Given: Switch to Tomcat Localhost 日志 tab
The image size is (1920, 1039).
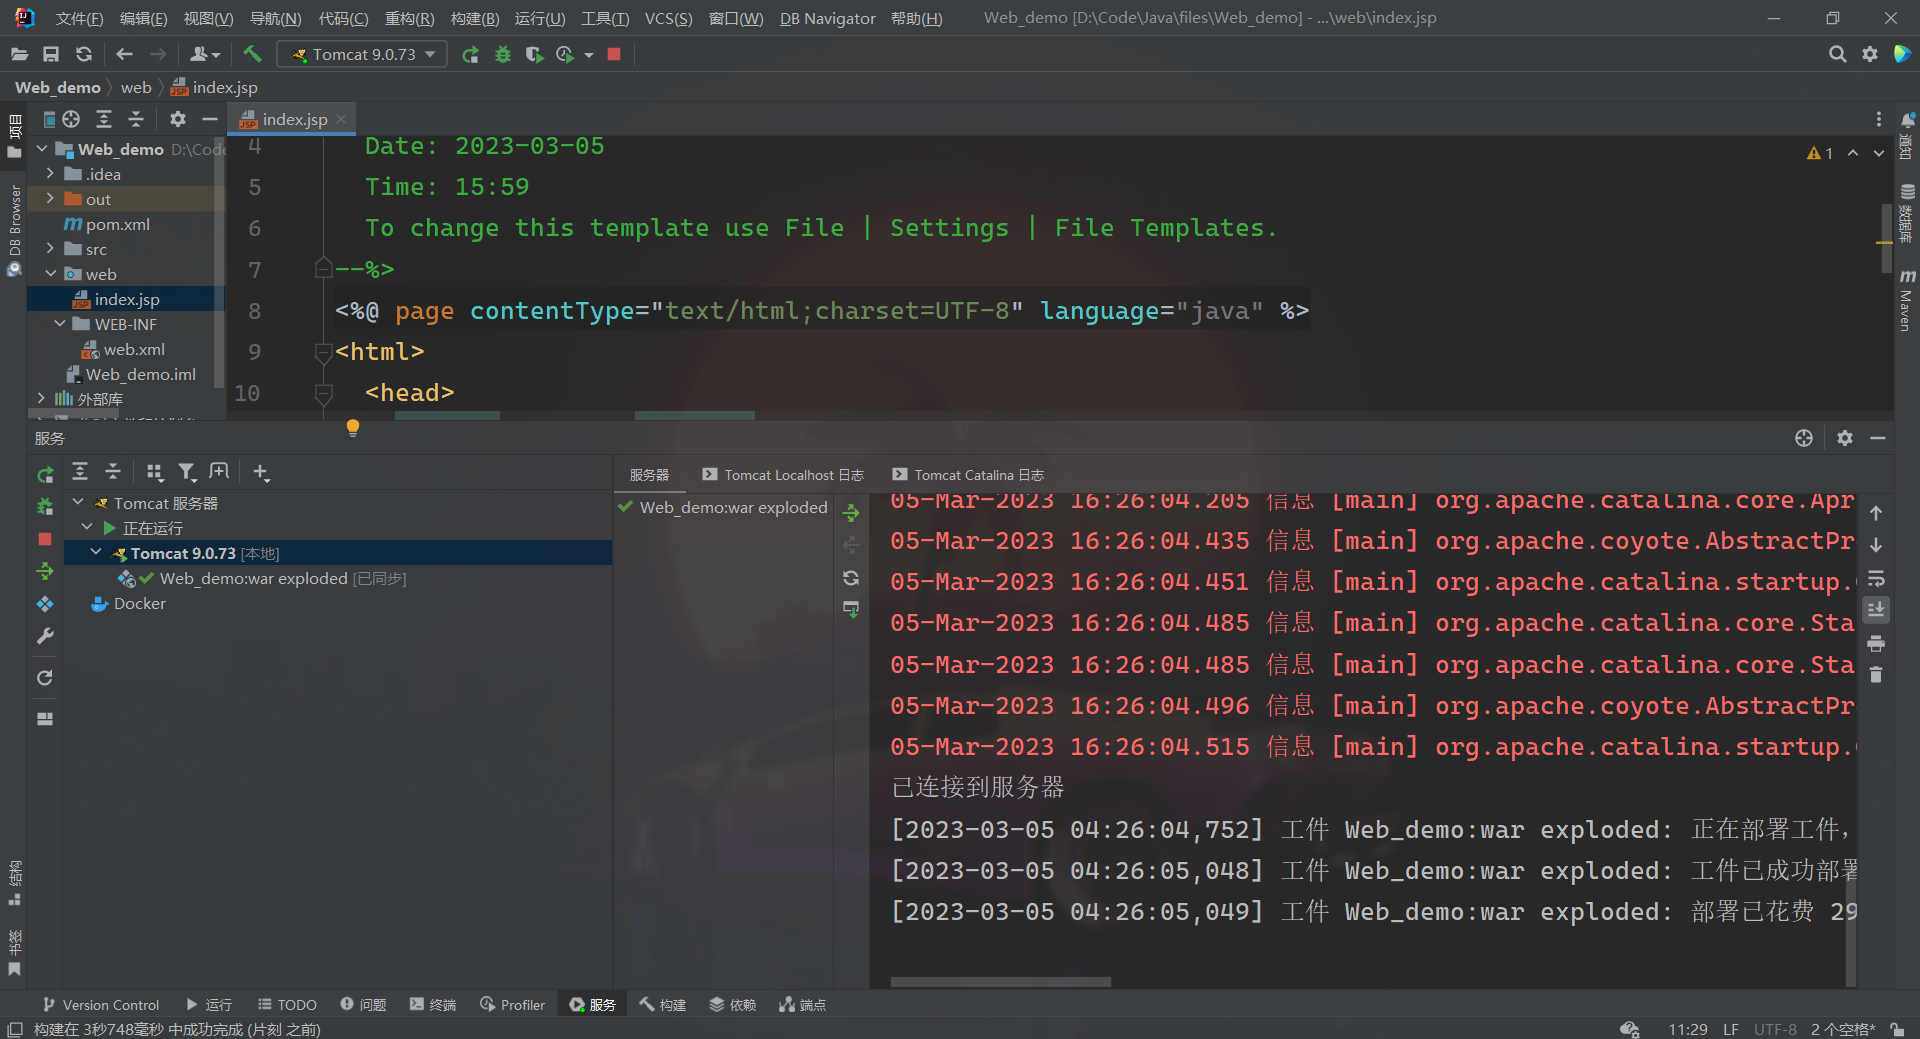Looking at the screenshot, I should tap(783, 475).
